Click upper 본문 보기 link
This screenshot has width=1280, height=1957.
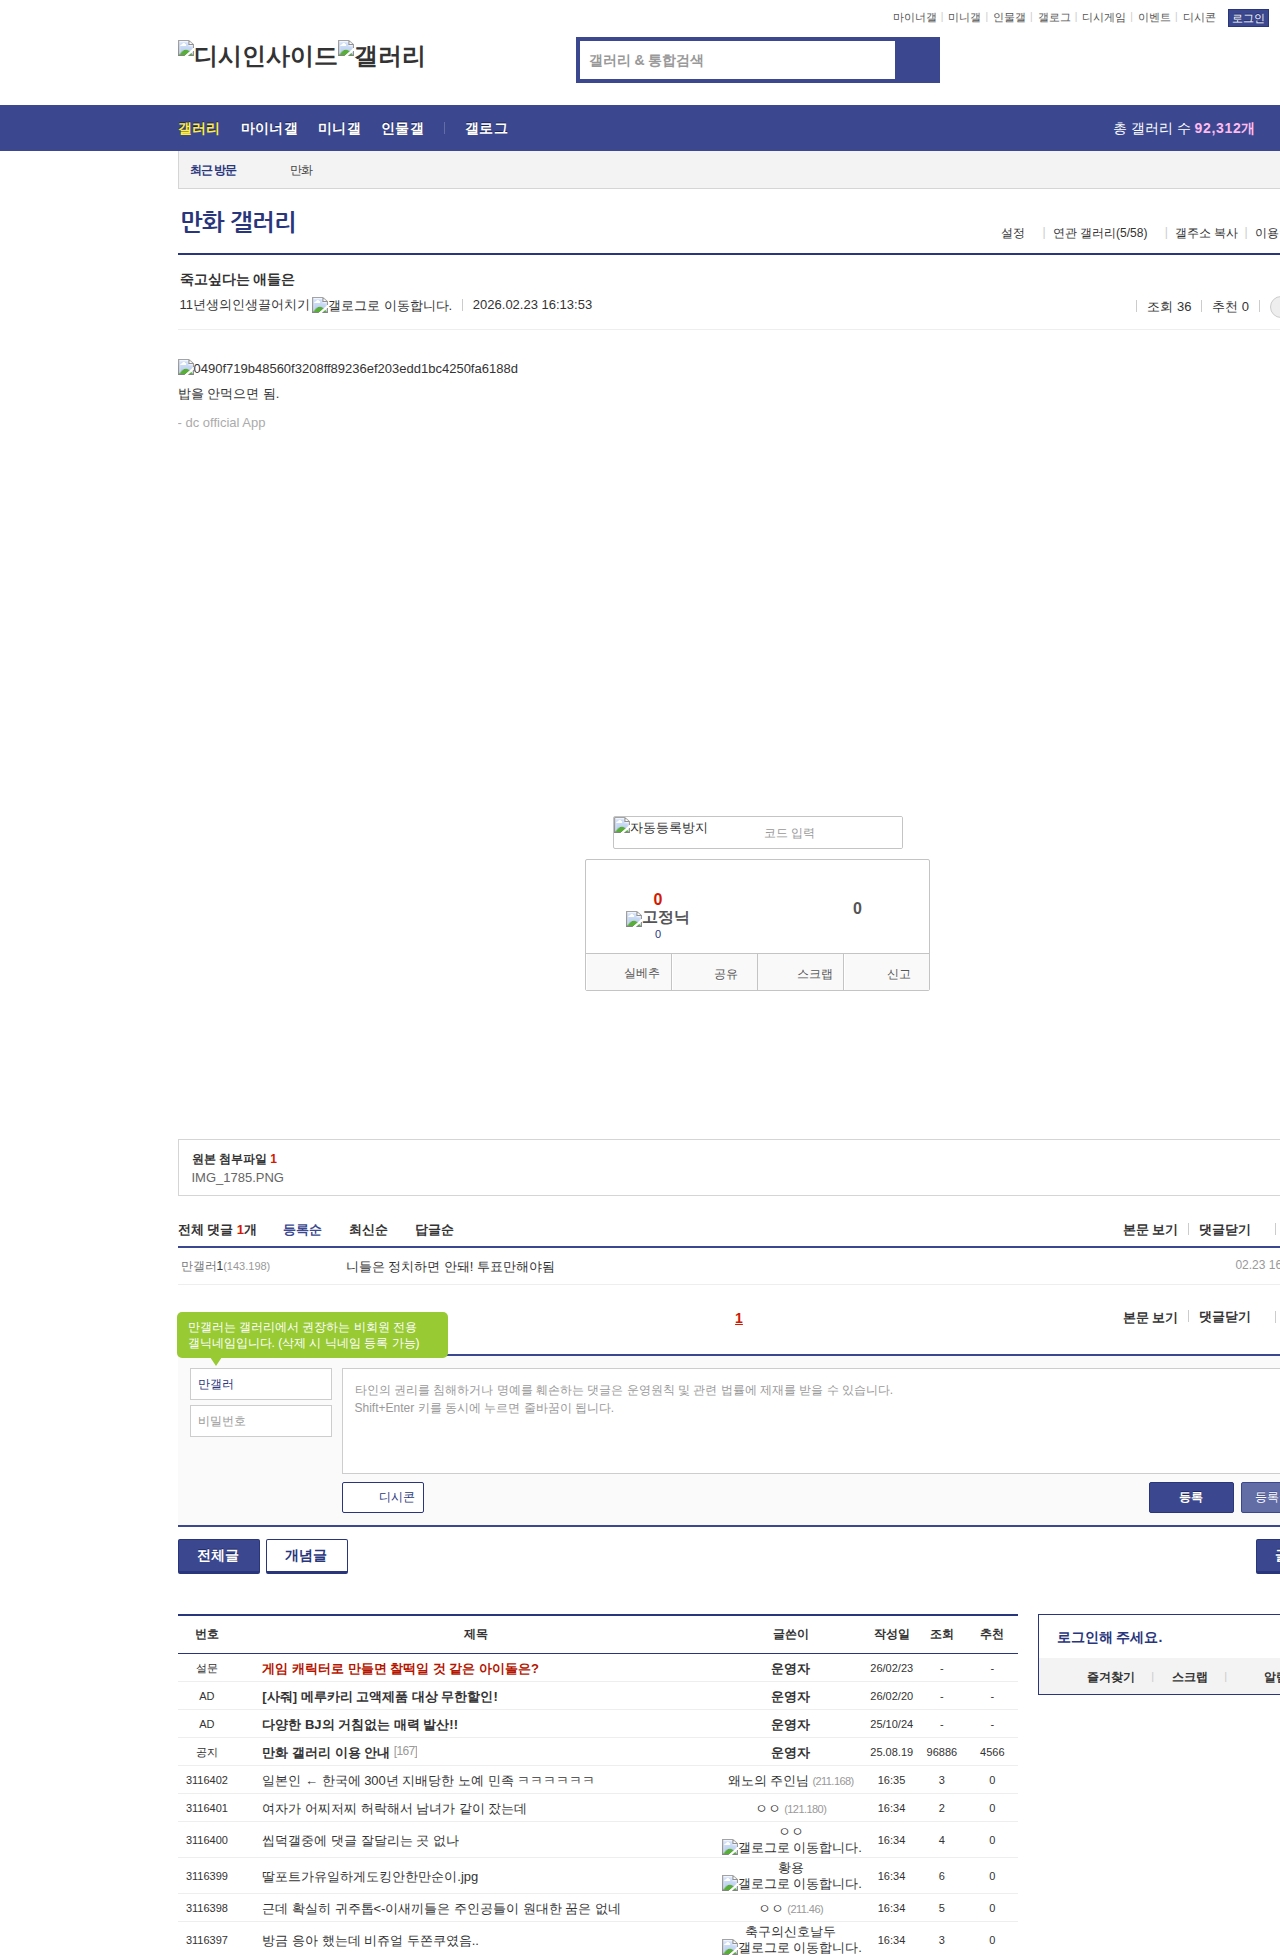[x=1150, y=1230]
